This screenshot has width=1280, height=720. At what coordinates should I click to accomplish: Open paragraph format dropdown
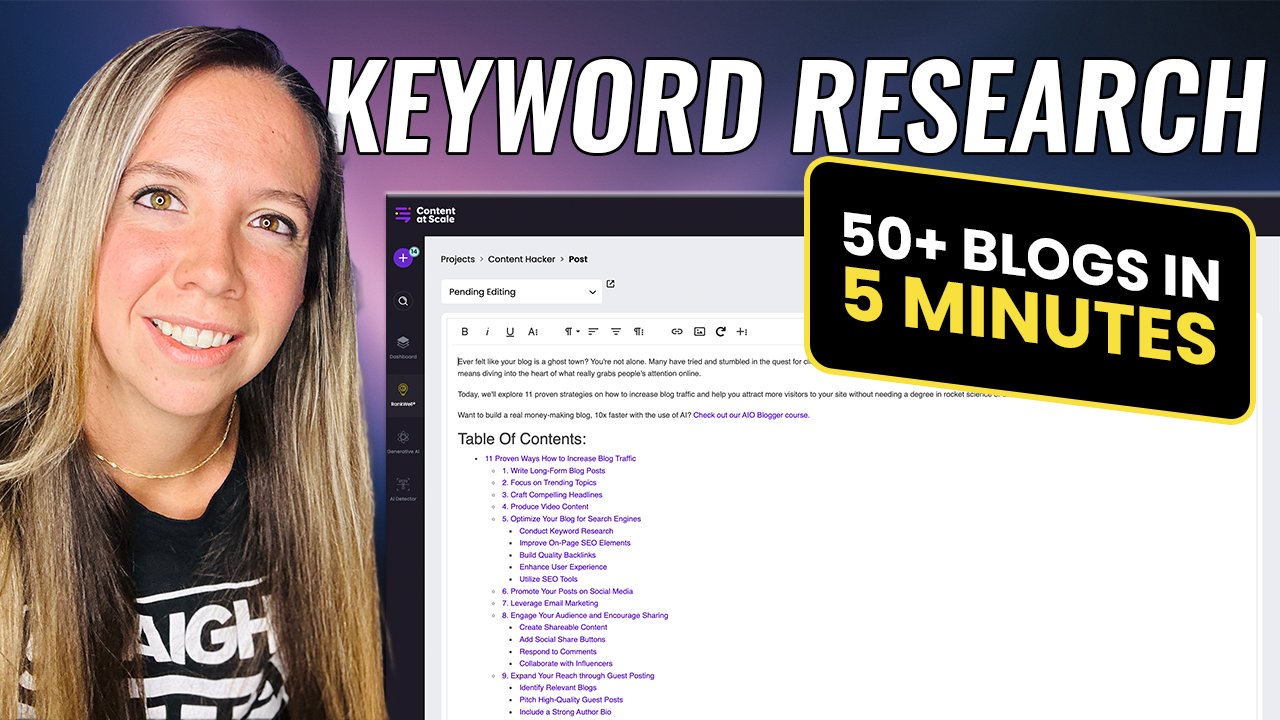[x=571, y=331]
